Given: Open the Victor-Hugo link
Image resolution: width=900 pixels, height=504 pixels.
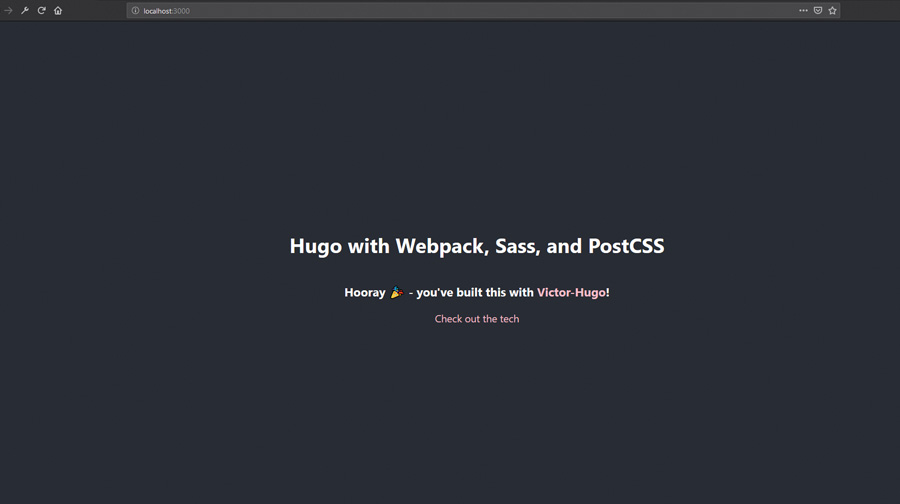Looking at the screenshot, I should [x=571, y=292].
